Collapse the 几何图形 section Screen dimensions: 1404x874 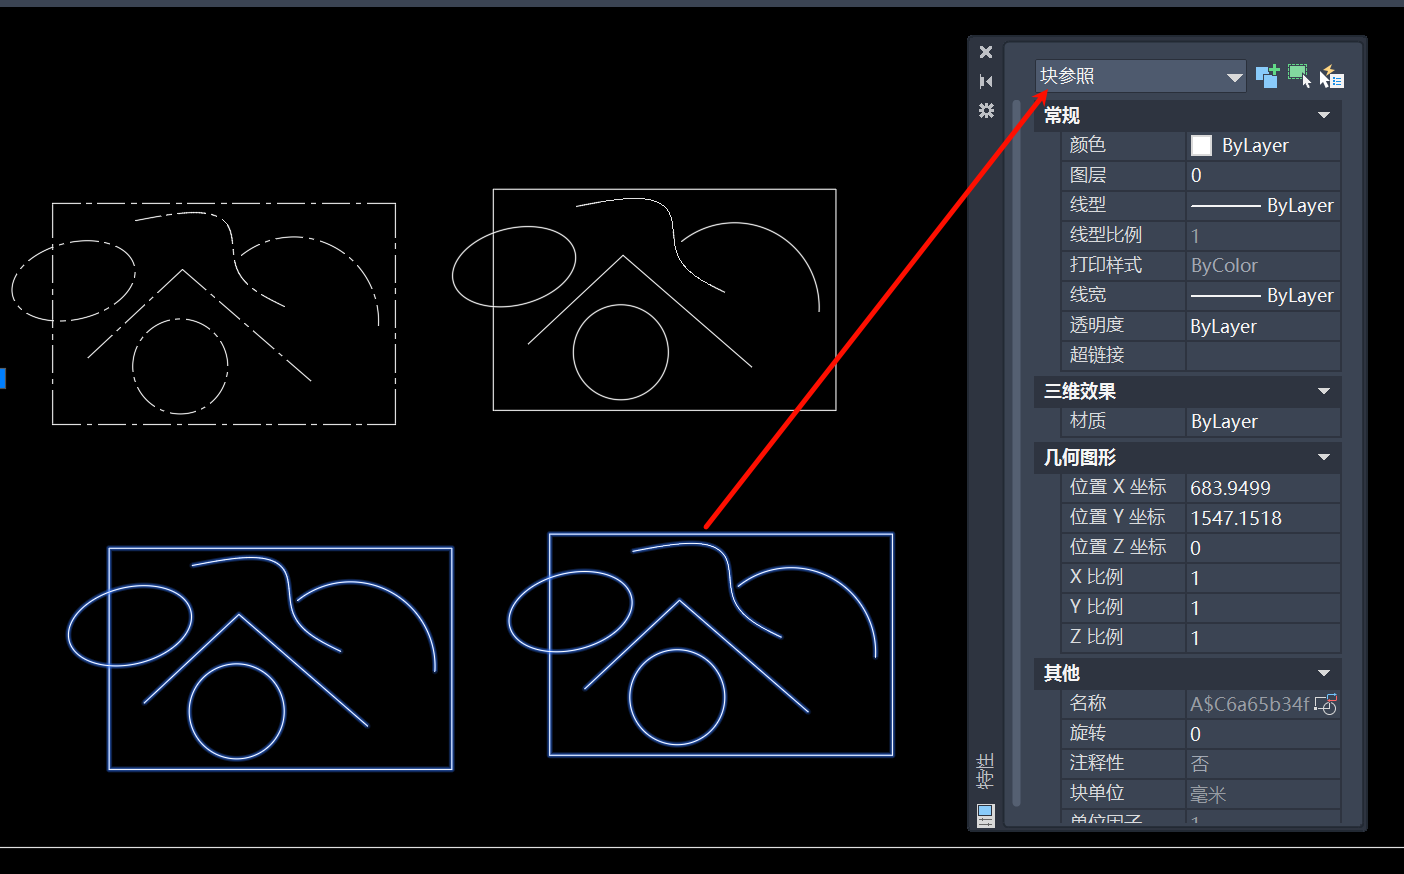pos(1324,457)
